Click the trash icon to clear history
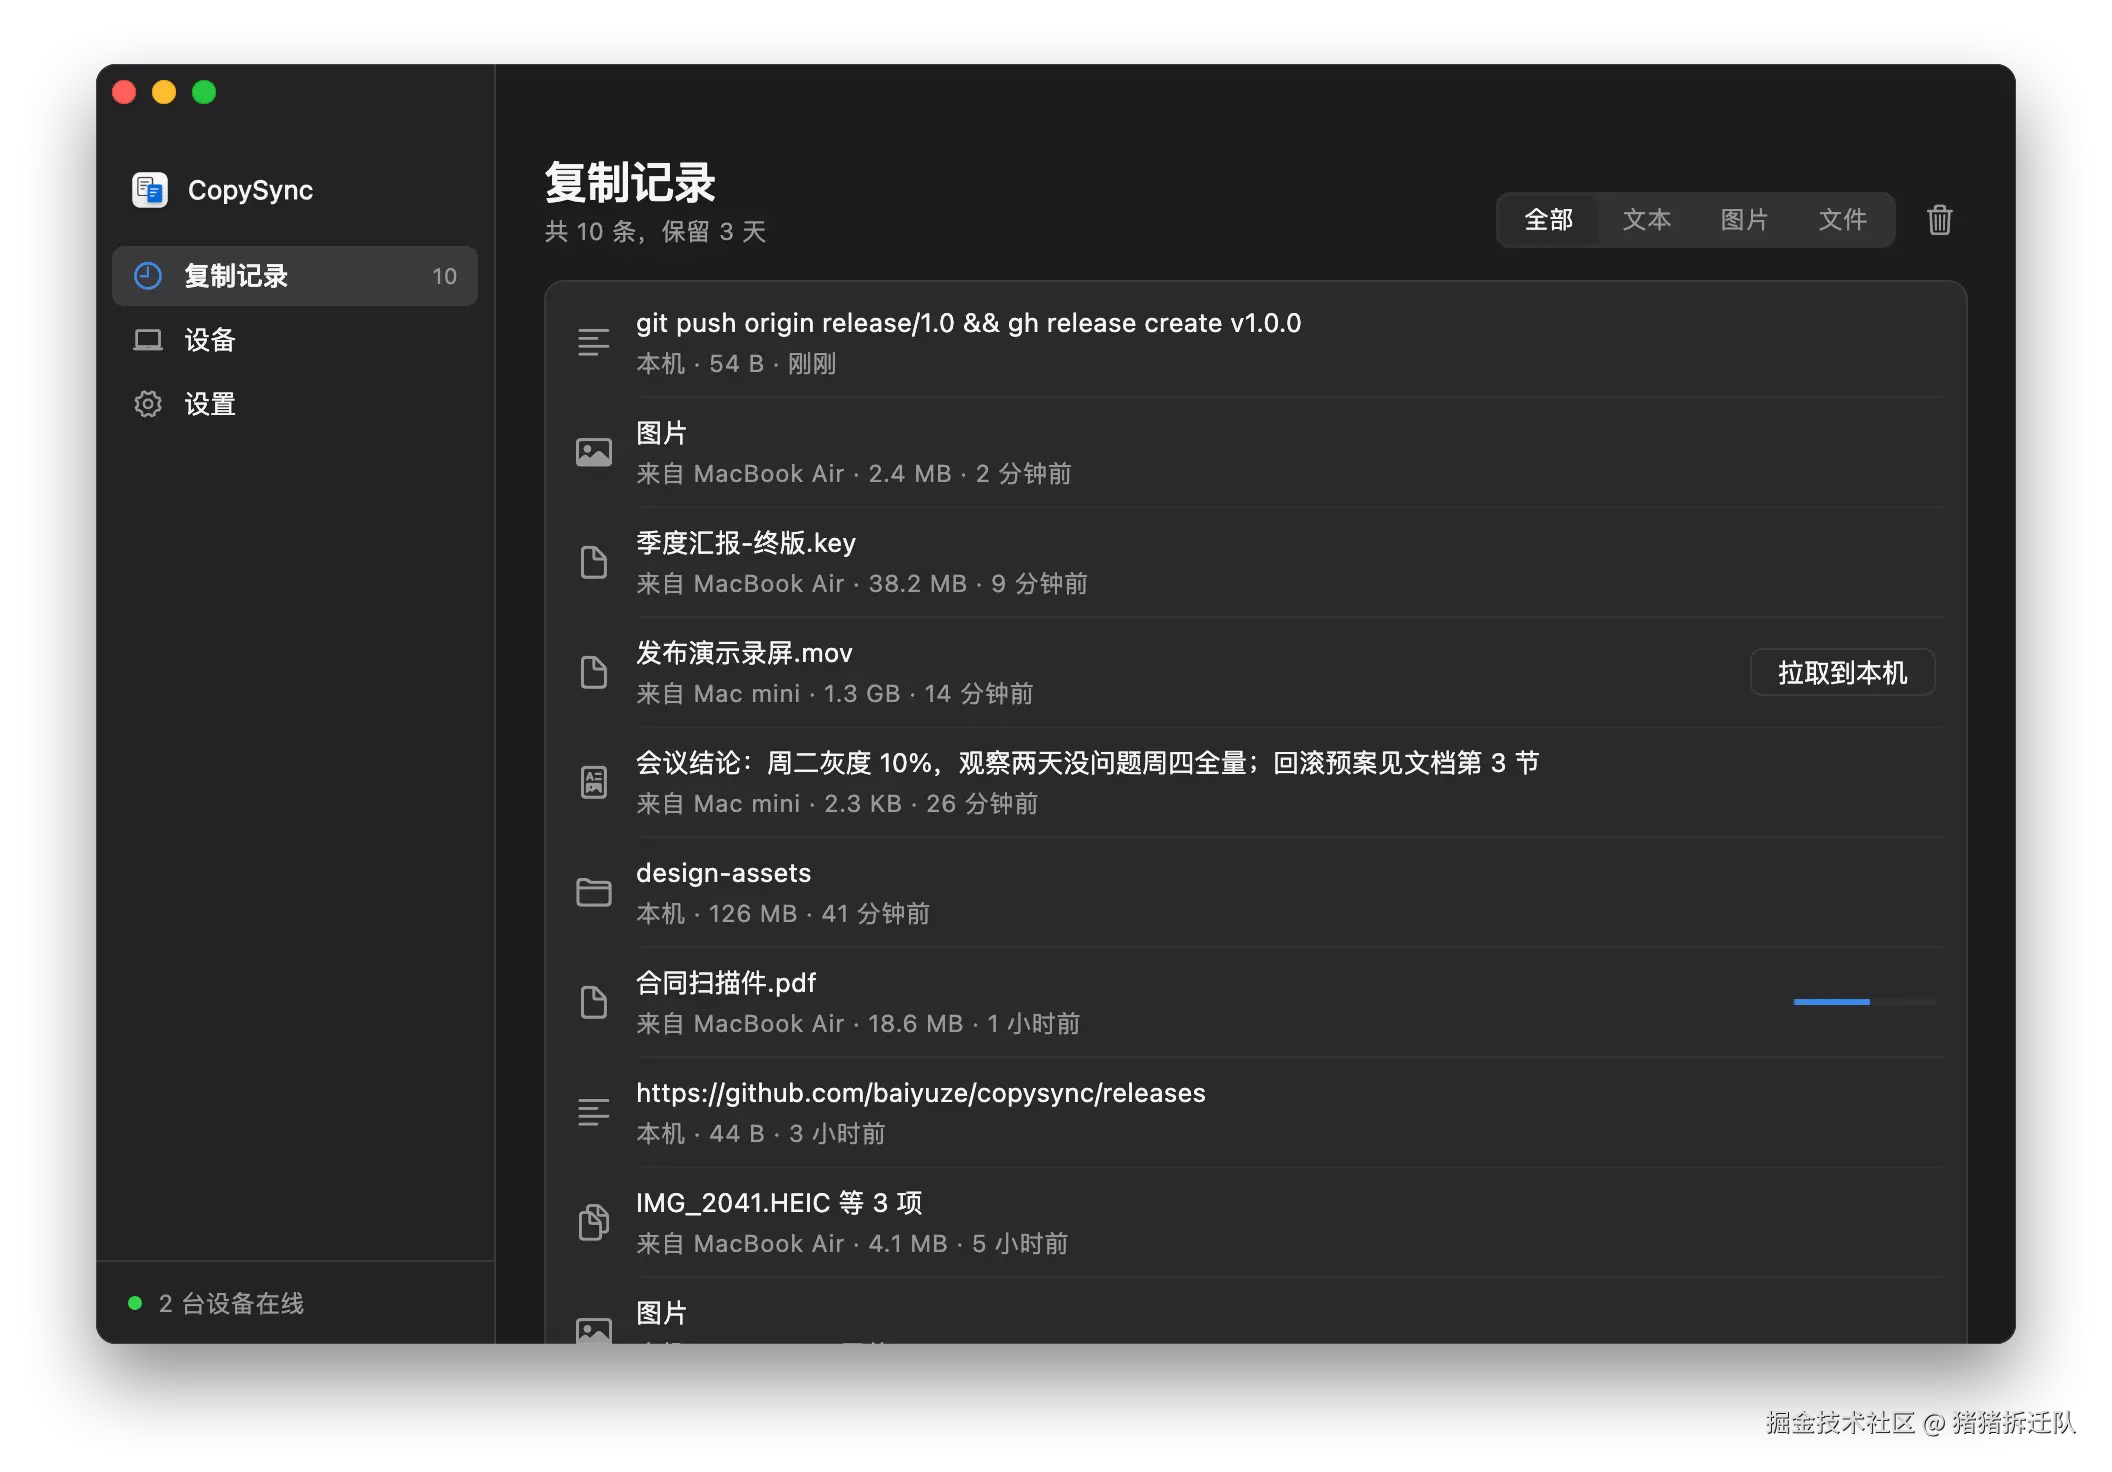Viewport: 2112px width, 1472px height. (1939, 220)
